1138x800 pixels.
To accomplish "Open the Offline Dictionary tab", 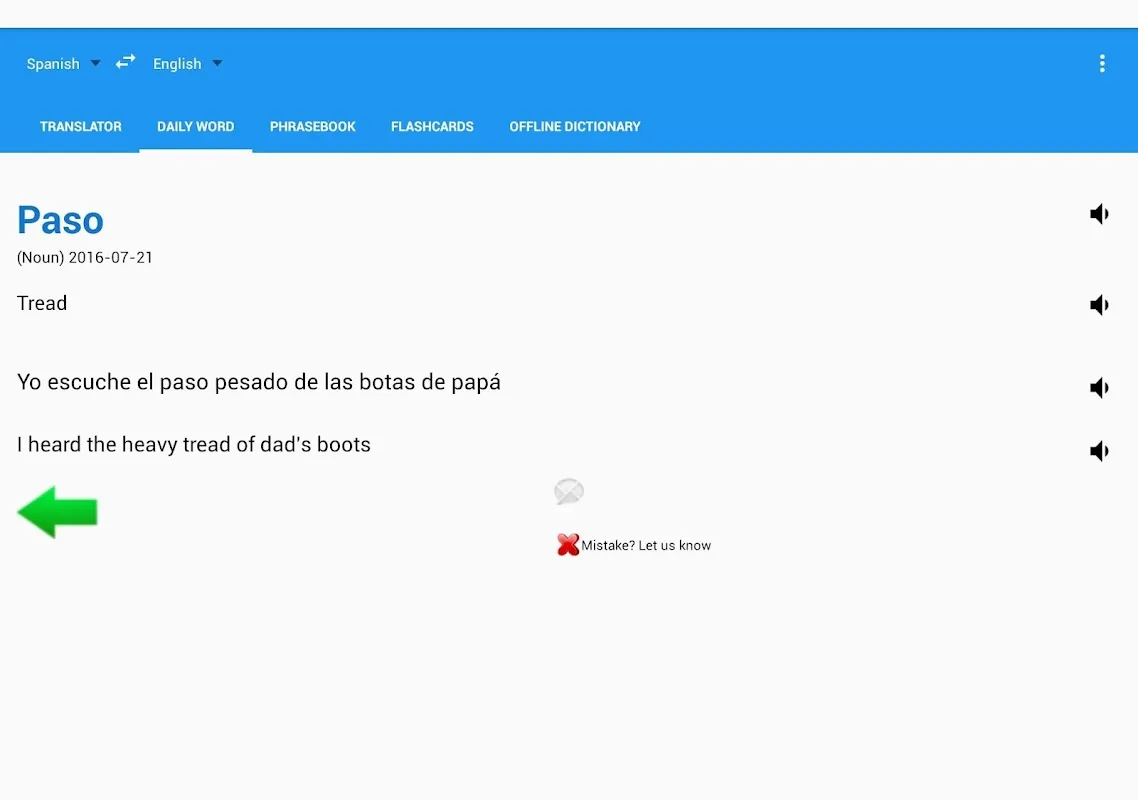I will [x=574, y=127].
